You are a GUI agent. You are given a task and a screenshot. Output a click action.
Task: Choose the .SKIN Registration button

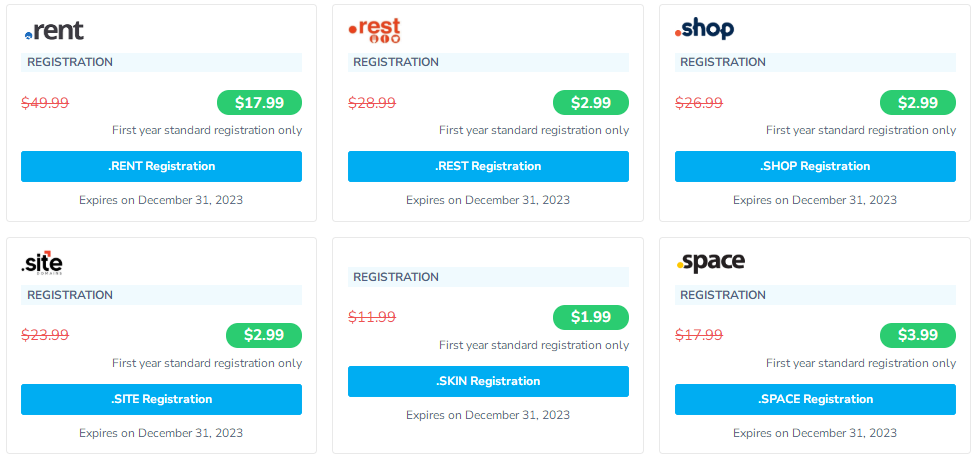point(488,381)
